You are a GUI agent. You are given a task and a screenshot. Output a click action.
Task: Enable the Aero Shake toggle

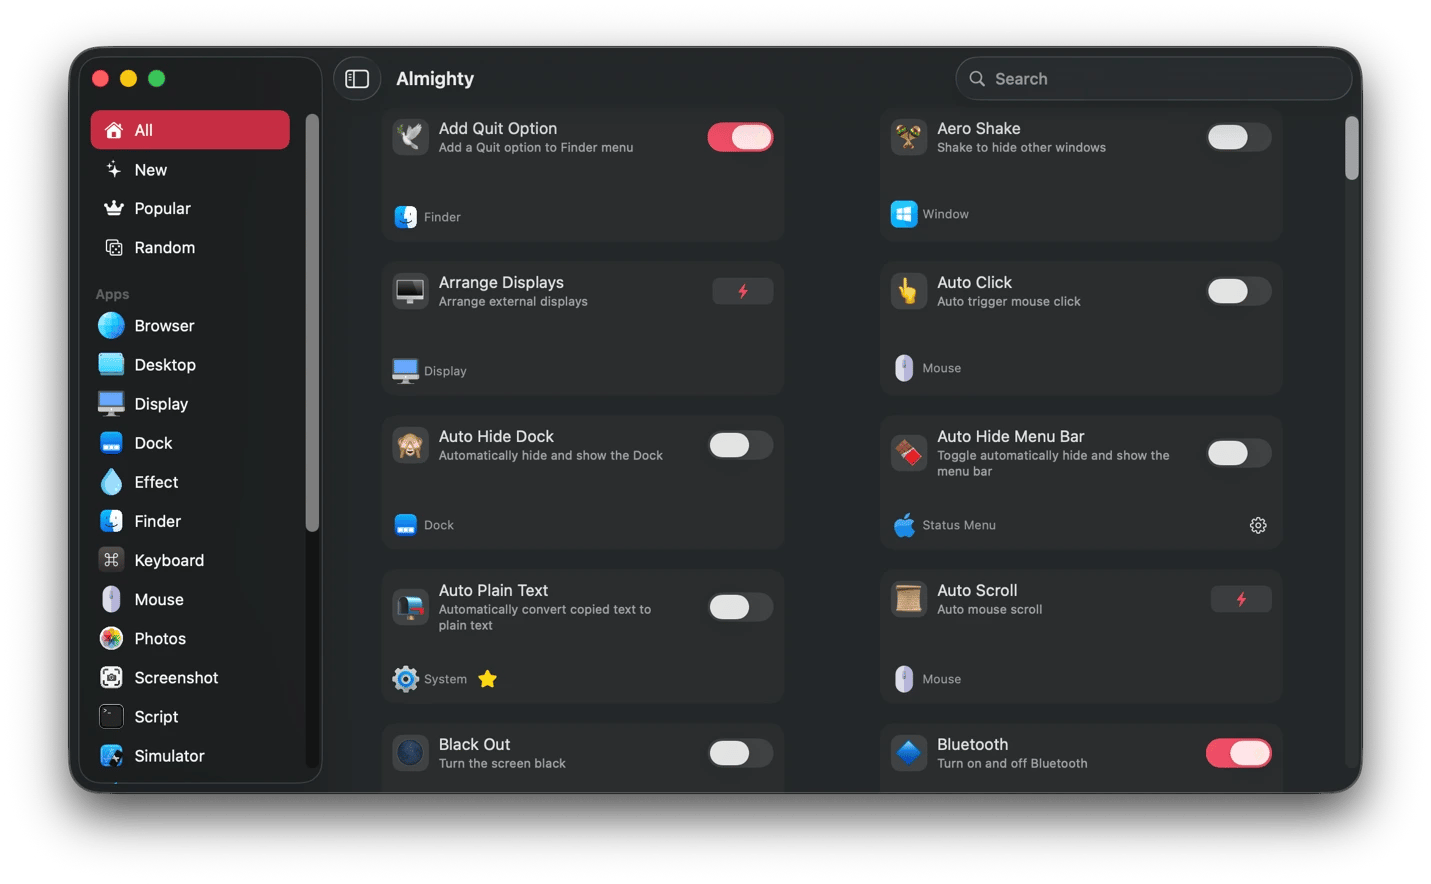coord(1238,137)
